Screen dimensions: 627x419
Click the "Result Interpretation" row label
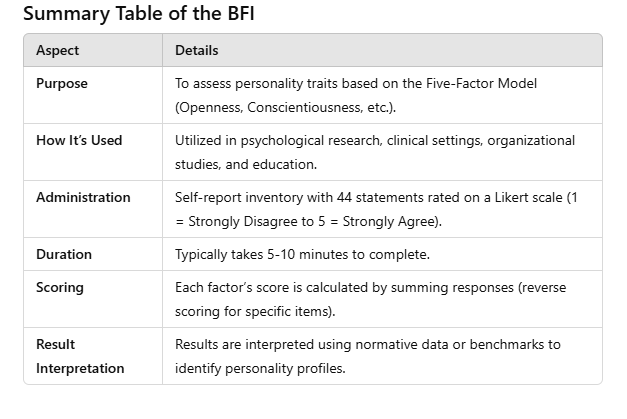tap(80, 356)
